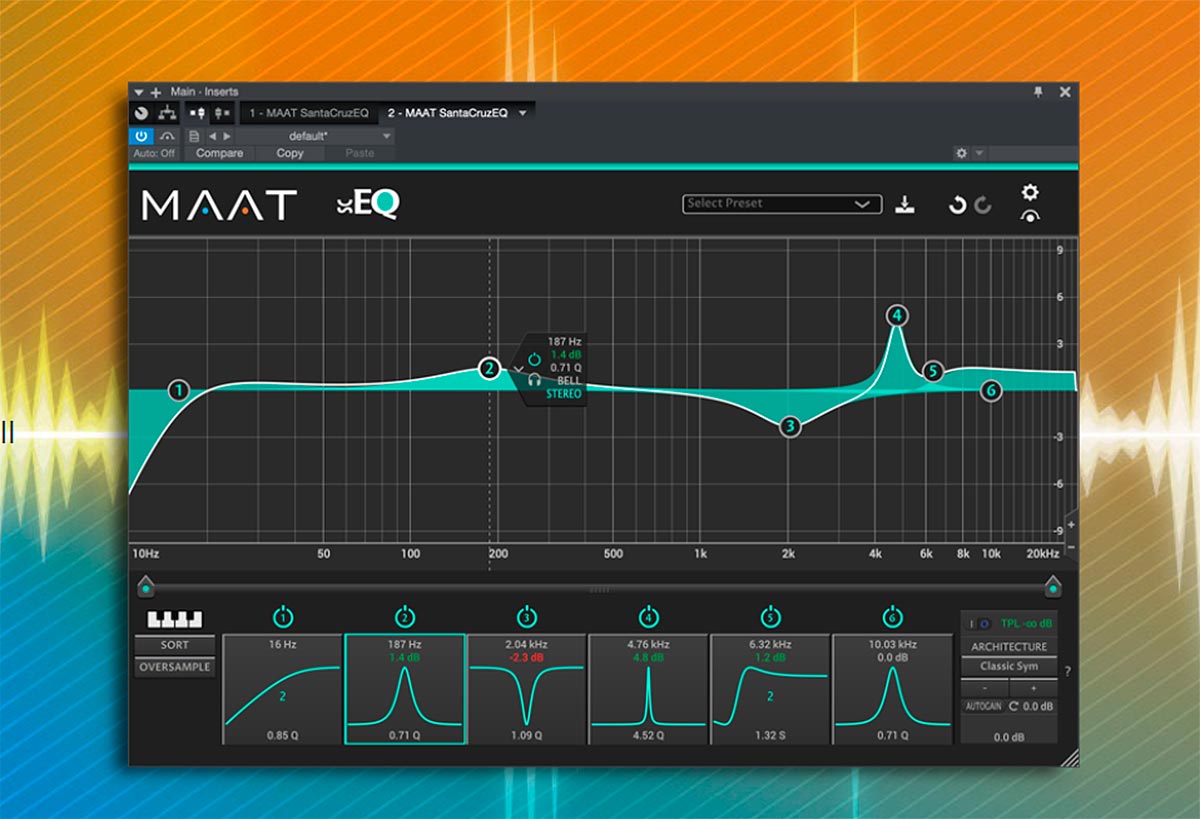
Task: Select EQ node 2 on the graph
Action: click(489, 368)
